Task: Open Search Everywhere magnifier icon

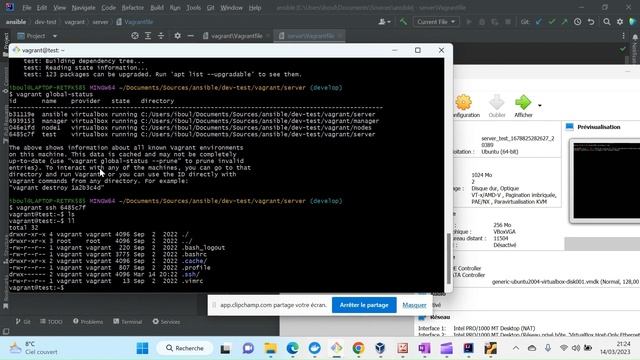Action: [607, 22]
